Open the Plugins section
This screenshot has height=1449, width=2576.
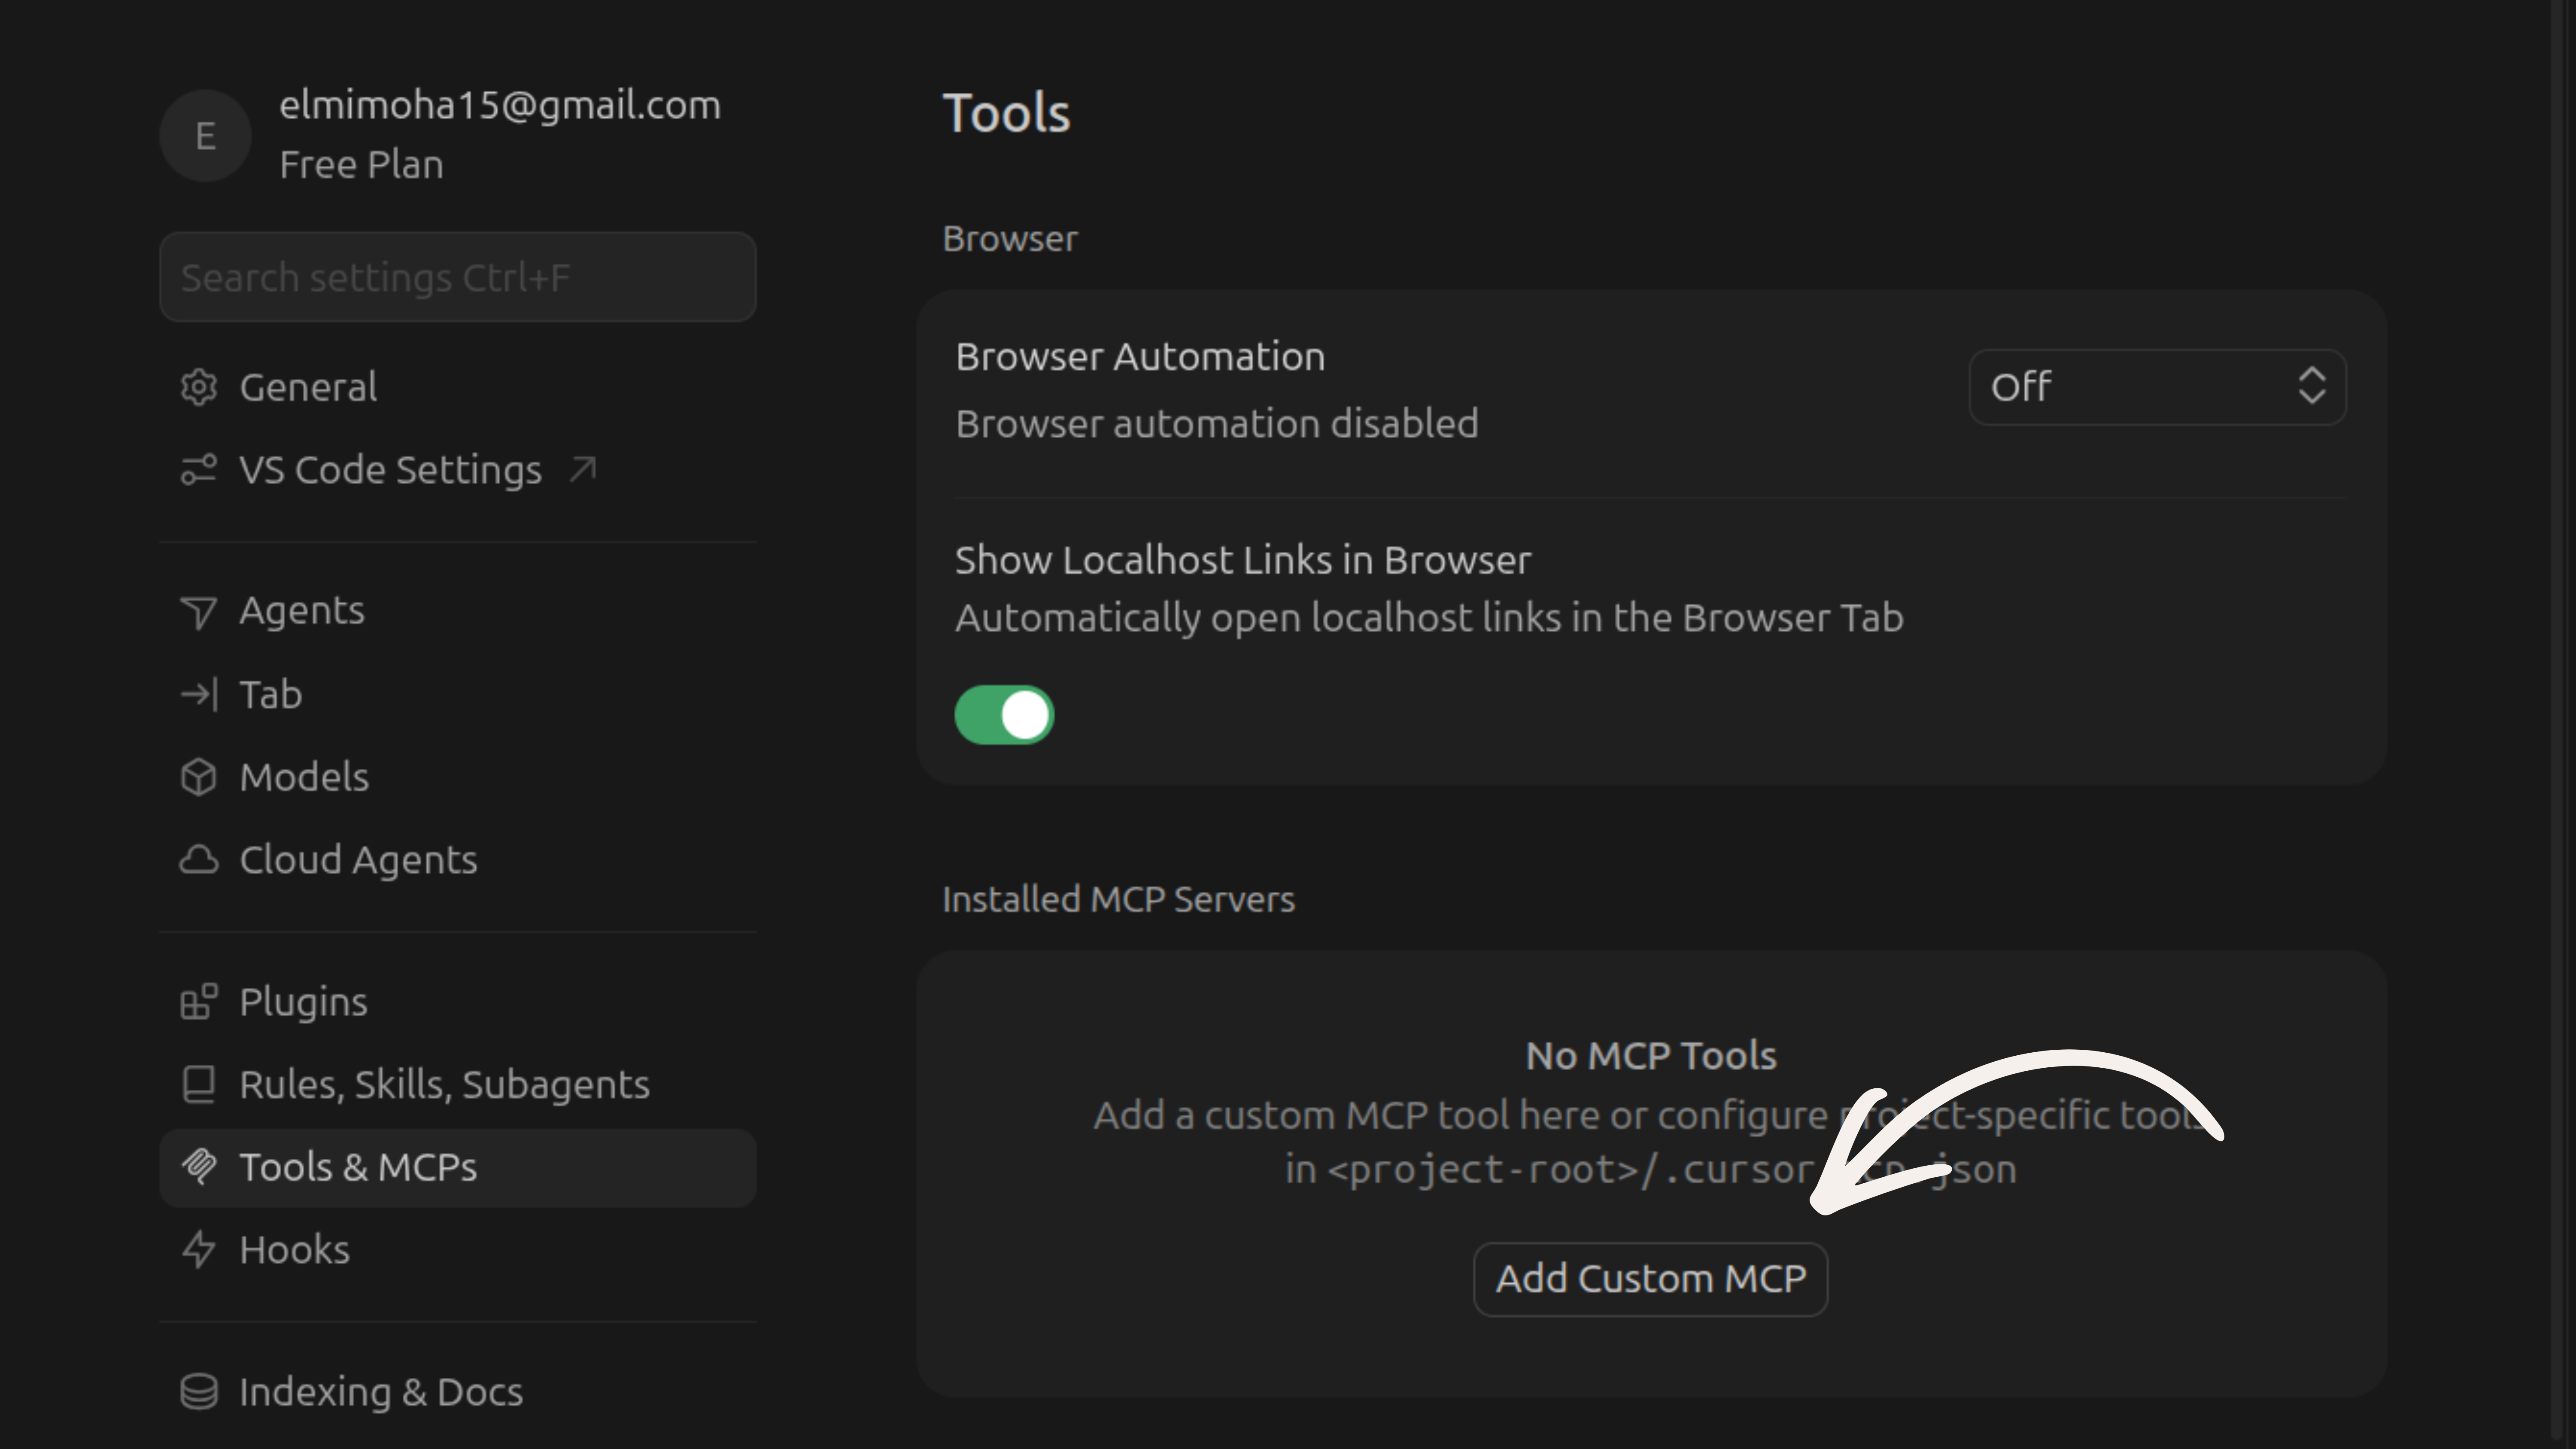(x=458, y=1002)
